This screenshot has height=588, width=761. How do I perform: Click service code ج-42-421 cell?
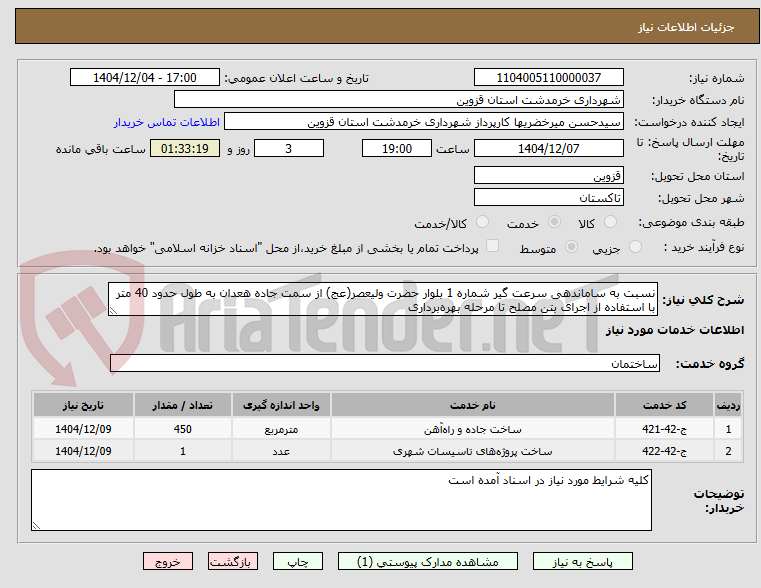coord(665,429)
